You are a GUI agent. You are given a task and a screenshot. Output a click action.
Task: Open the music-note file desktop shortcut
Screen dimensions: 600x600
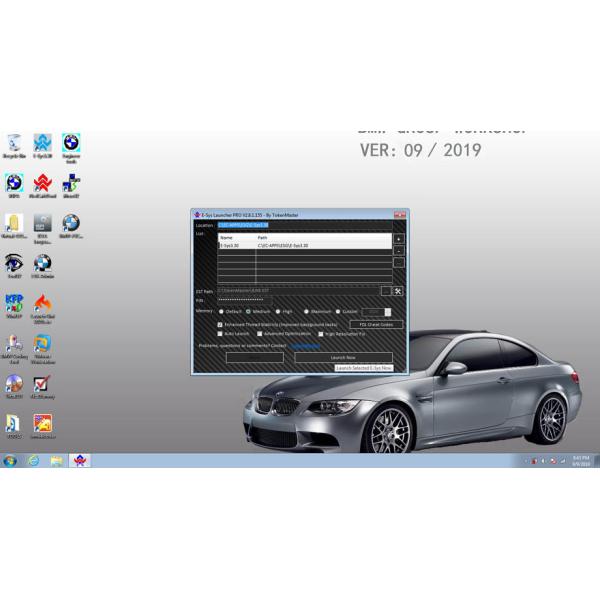point(14,426)
